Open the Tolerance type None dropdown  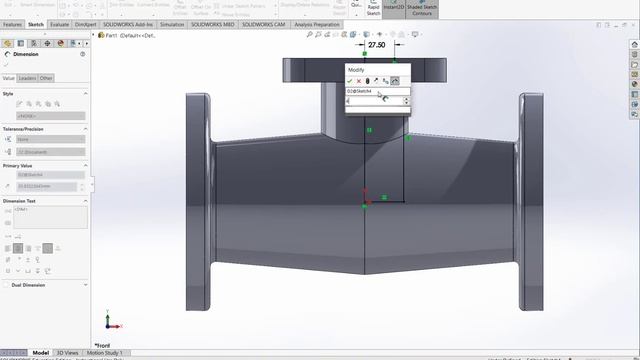click(51, 139)
